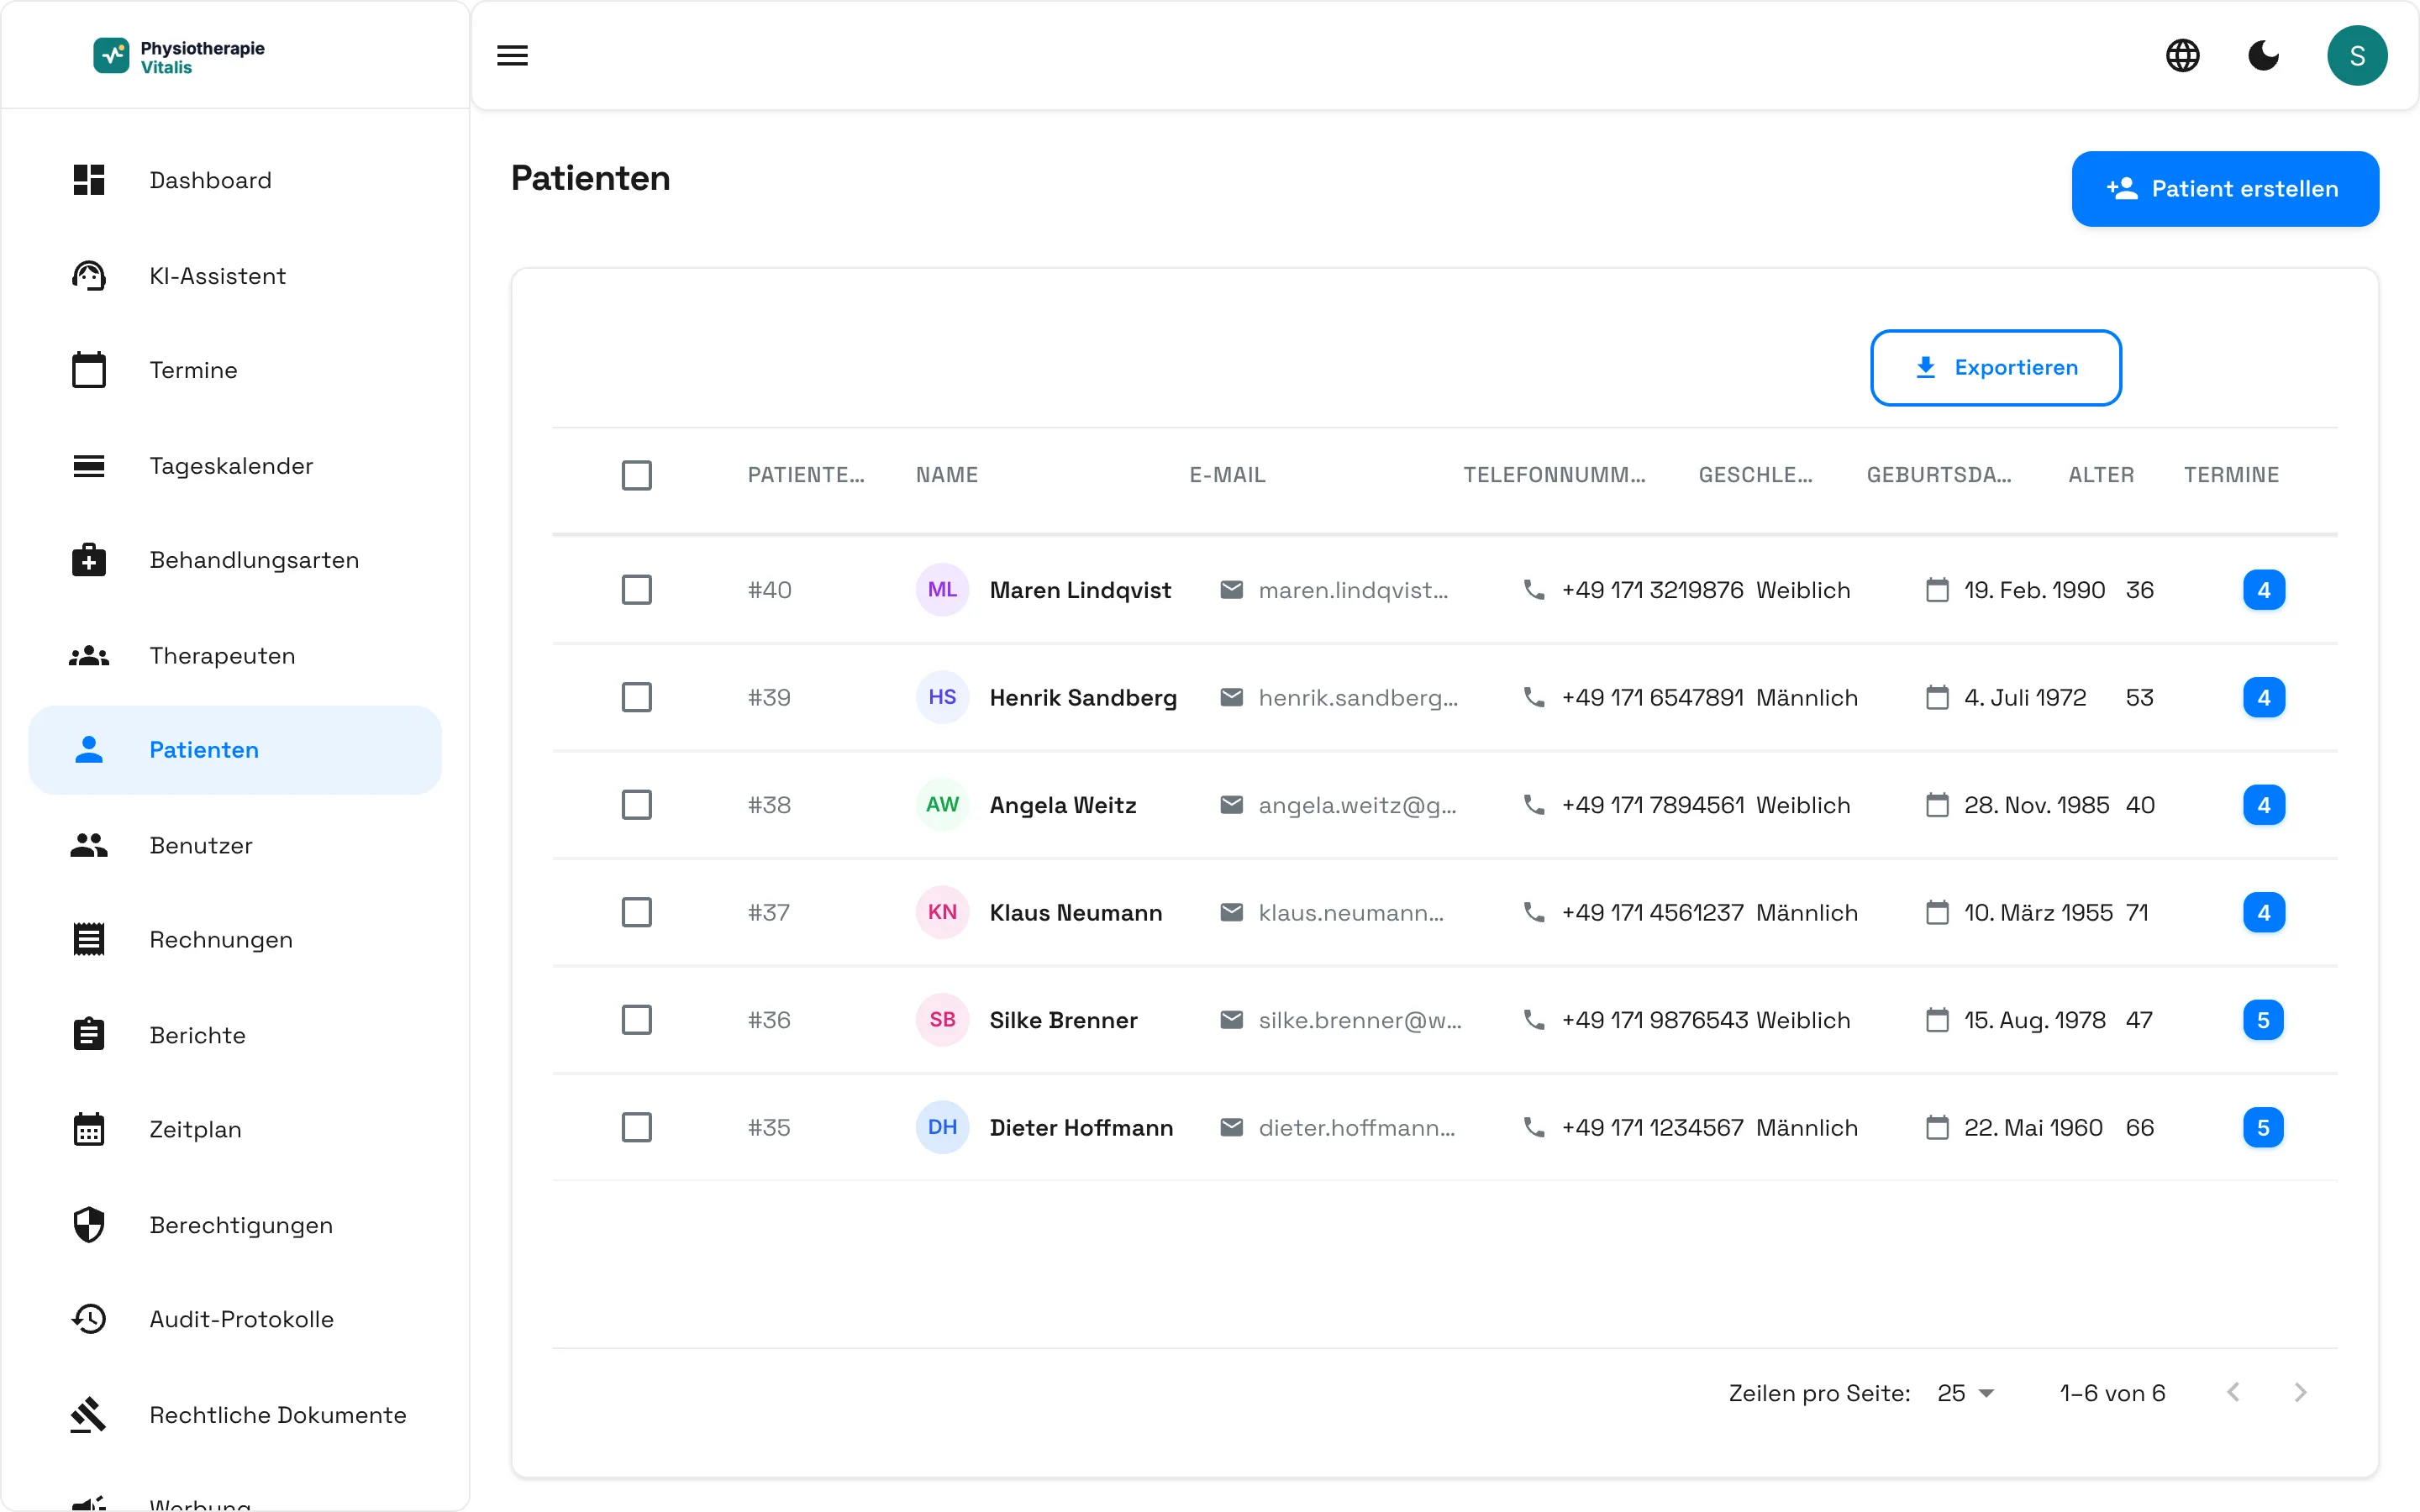The image size is (2420, 1512).
Task: Click the Therapeuten group icon
Action: 89,655
